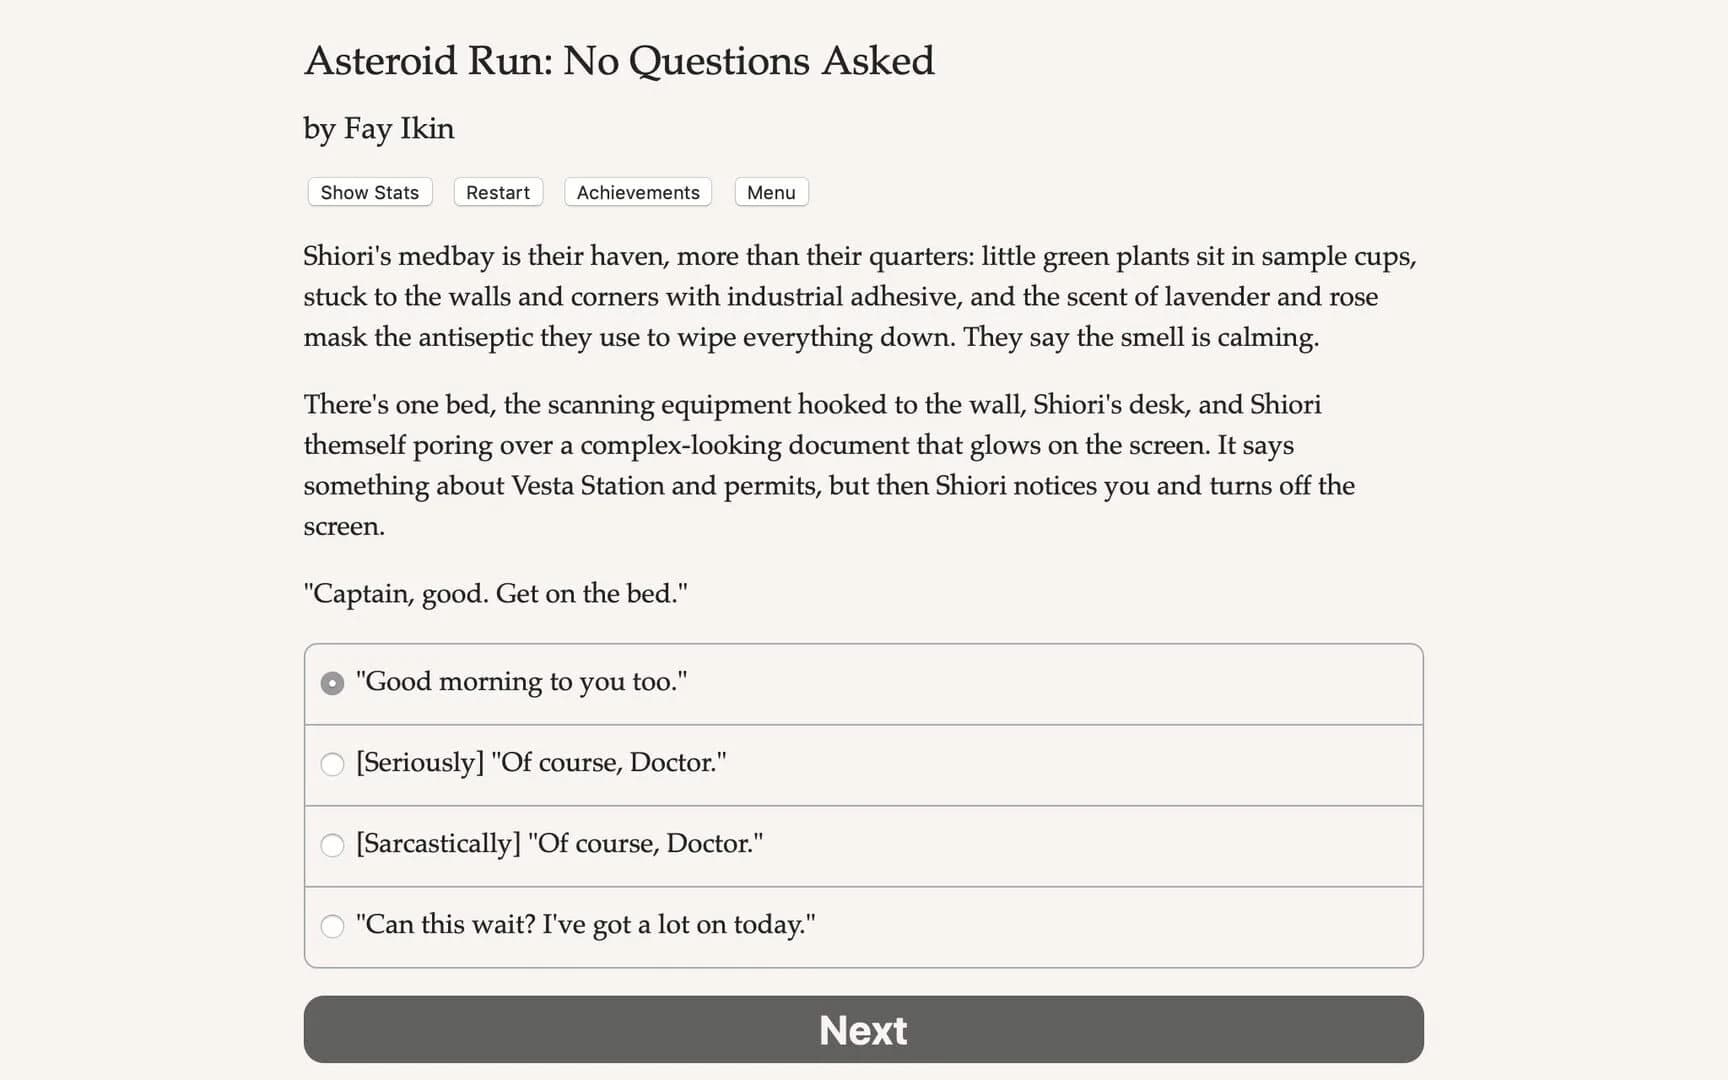Screen dimensions: 1728x1080
Task: Click the Next button to continue
Action: 862,1029
